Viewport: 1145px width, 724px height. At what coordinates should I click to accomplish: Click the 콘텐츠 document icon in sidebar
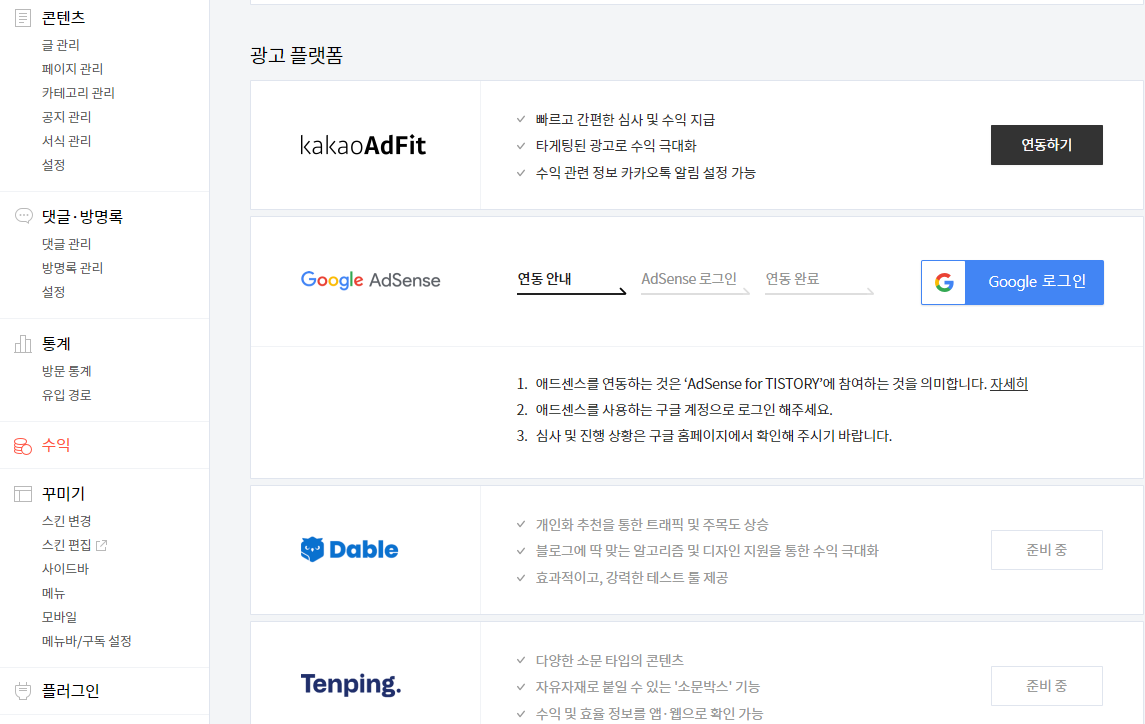click(23, 18)
